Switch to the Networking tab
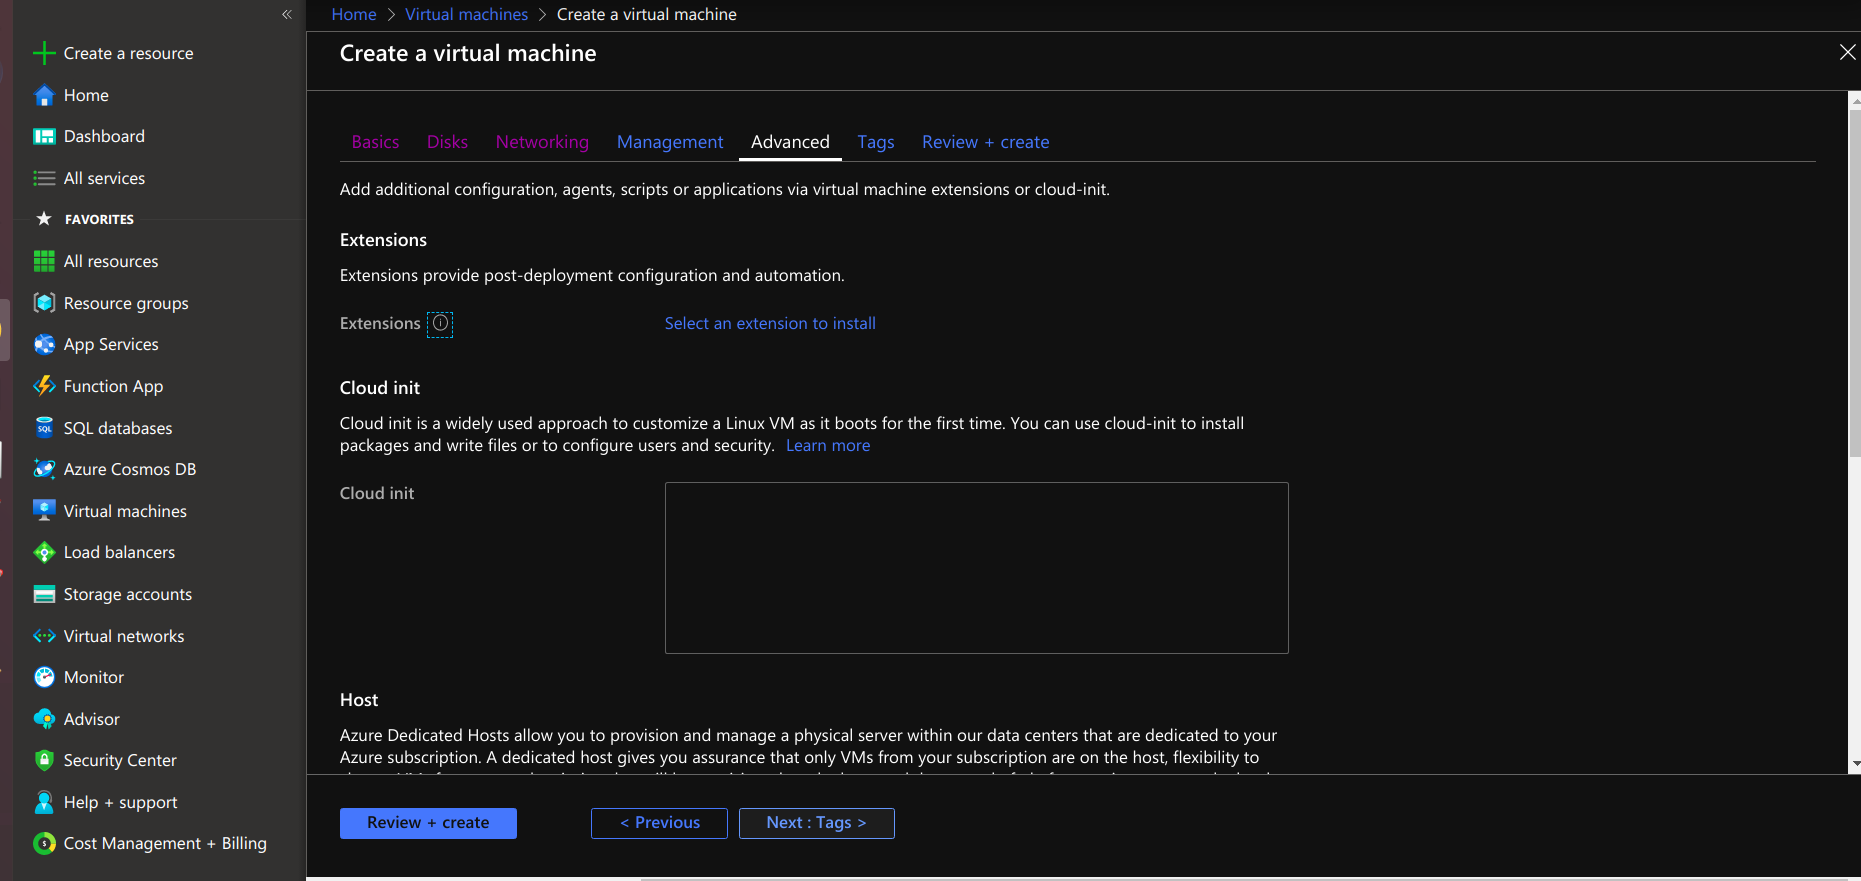 pos(542,142)
